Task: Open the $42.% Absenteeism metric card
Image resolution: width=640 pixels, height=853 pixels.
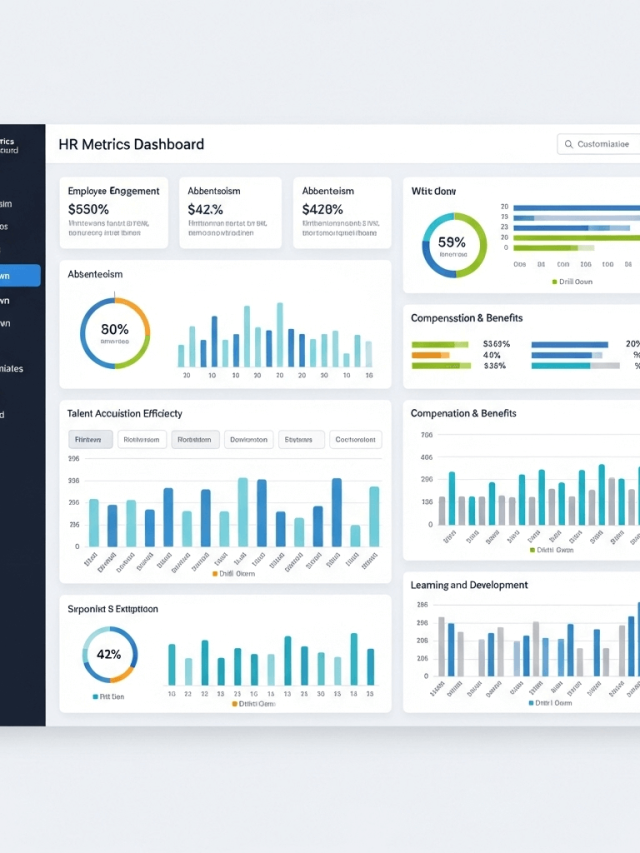Action: pos(229,213)
